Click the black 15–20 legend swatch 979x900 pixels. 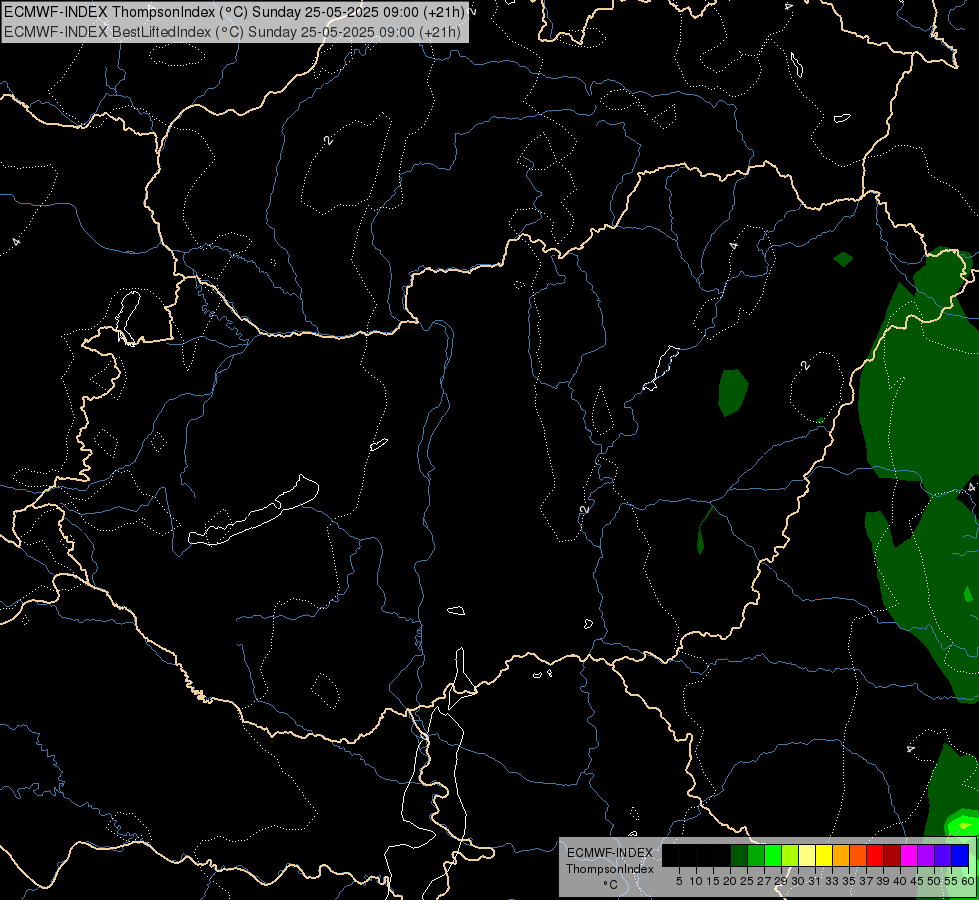(x=722, y=855)
